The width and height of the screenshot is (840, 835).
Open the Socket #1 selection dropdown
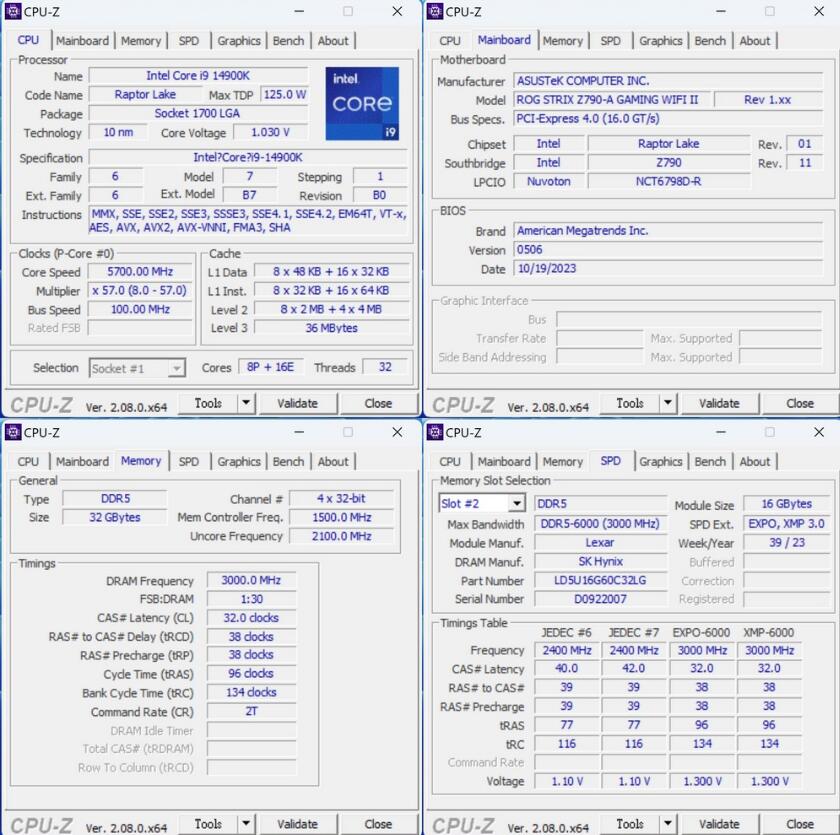[x=178, y=368]
